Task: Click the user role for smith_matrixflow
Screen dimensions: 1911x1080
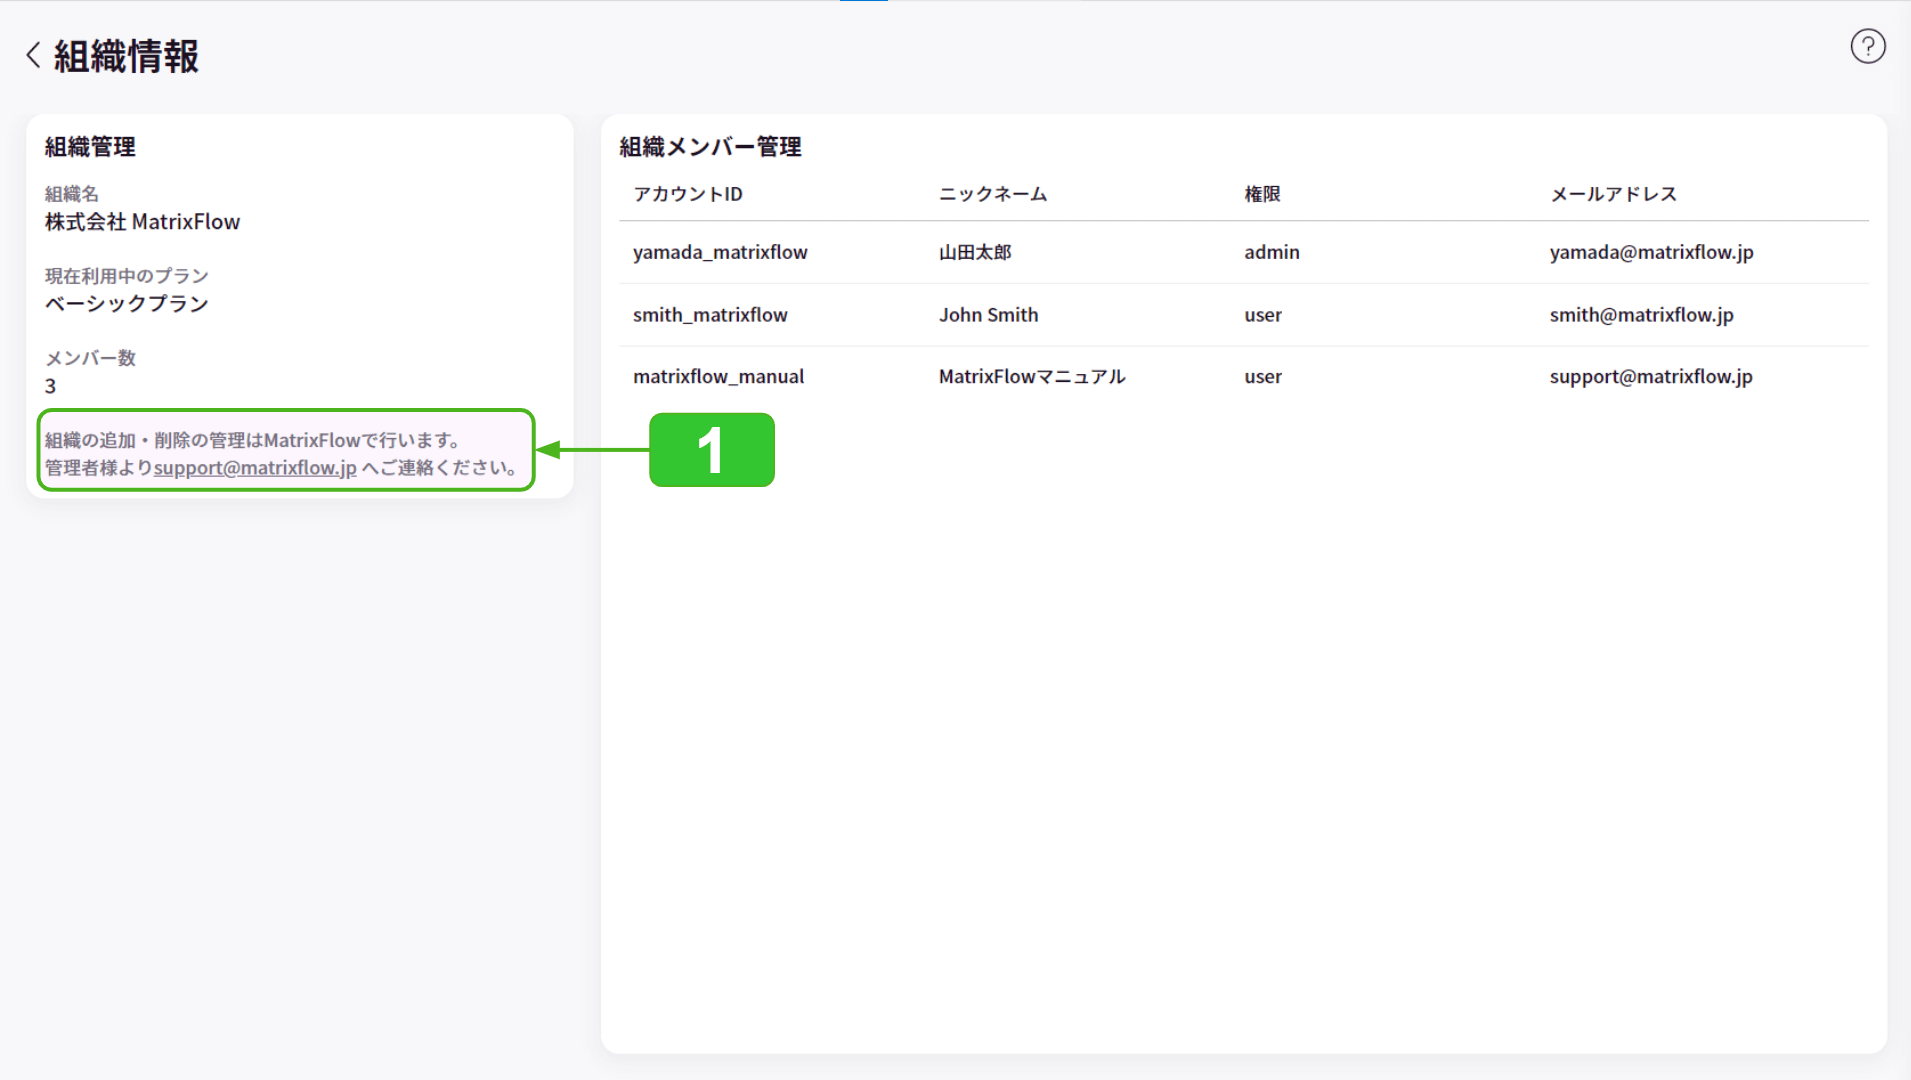Action: click(1263, 315)
